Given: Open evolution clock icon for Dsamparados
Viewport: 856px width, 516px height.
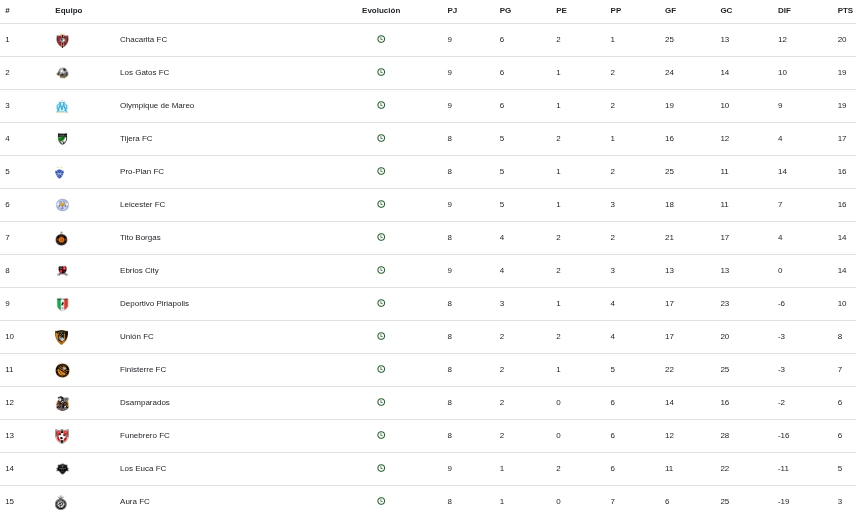Looking at the screenshot, I should (381, 402).
